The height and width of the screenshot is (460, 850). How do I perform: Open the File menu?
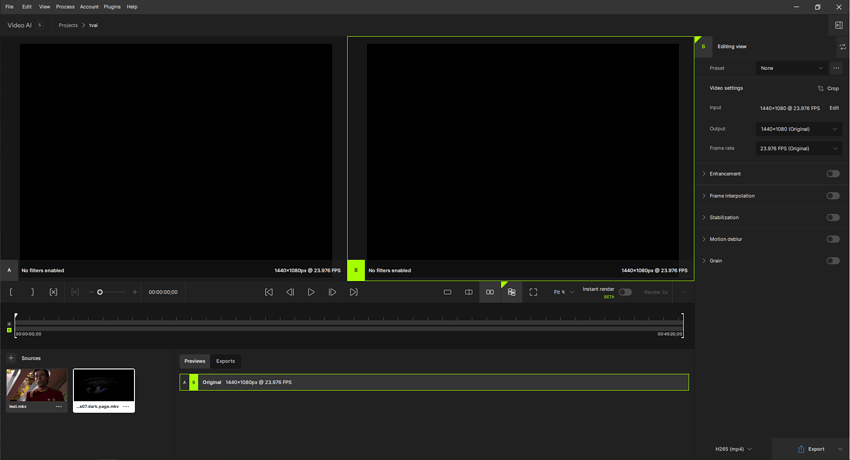9,7
